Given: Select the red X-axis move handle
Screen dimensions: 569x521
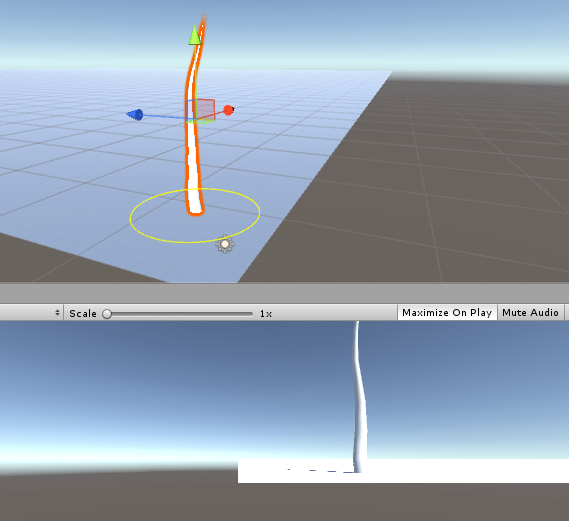Looking at the screenshot, I should point(229,110).
